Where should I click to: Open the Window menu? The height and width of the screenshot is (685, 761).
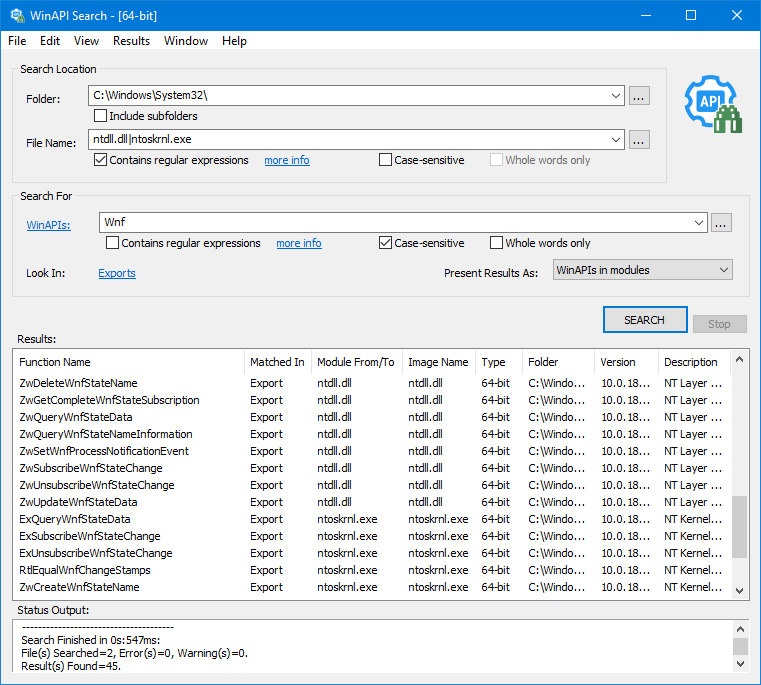(186, 41)
